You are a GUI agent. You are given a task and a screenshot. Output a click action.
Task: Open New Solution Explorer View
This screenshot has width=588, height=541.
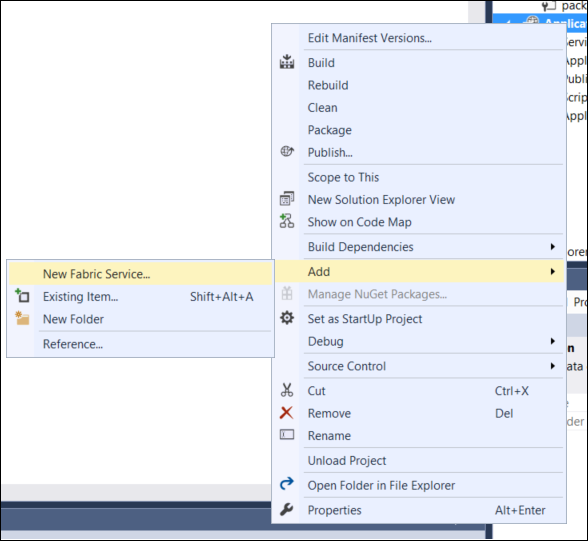click(x=419, y=199)
